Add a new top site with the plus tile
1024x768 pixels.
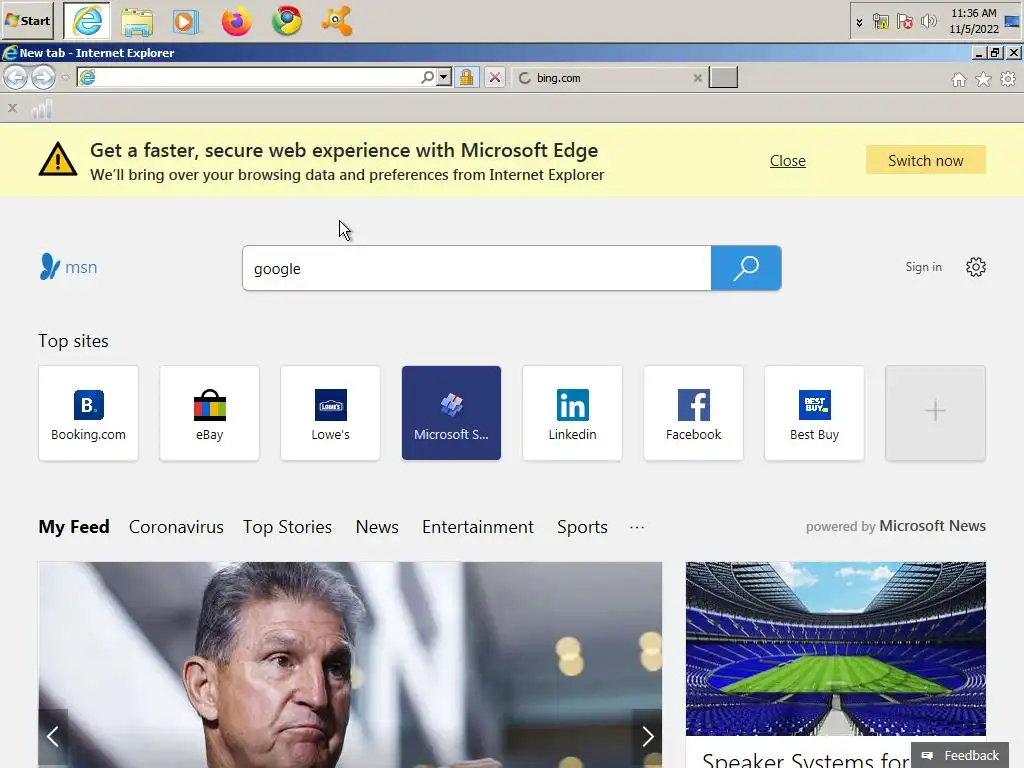point(935,413)
